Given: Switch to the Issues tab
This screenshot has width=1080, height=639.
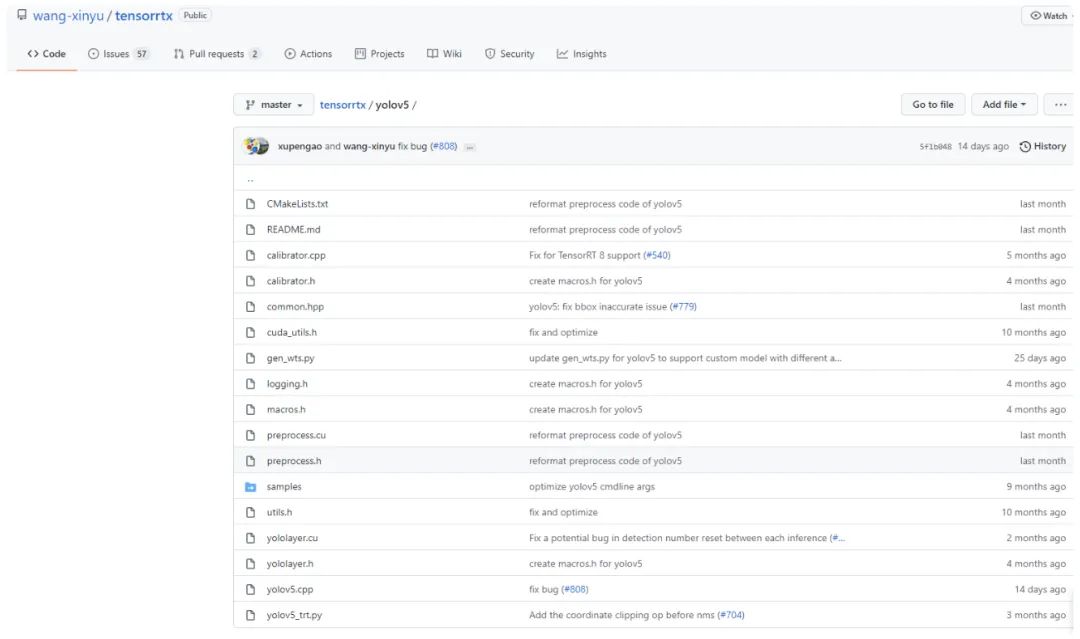Looking at the screenshot, I should [118, 54].
